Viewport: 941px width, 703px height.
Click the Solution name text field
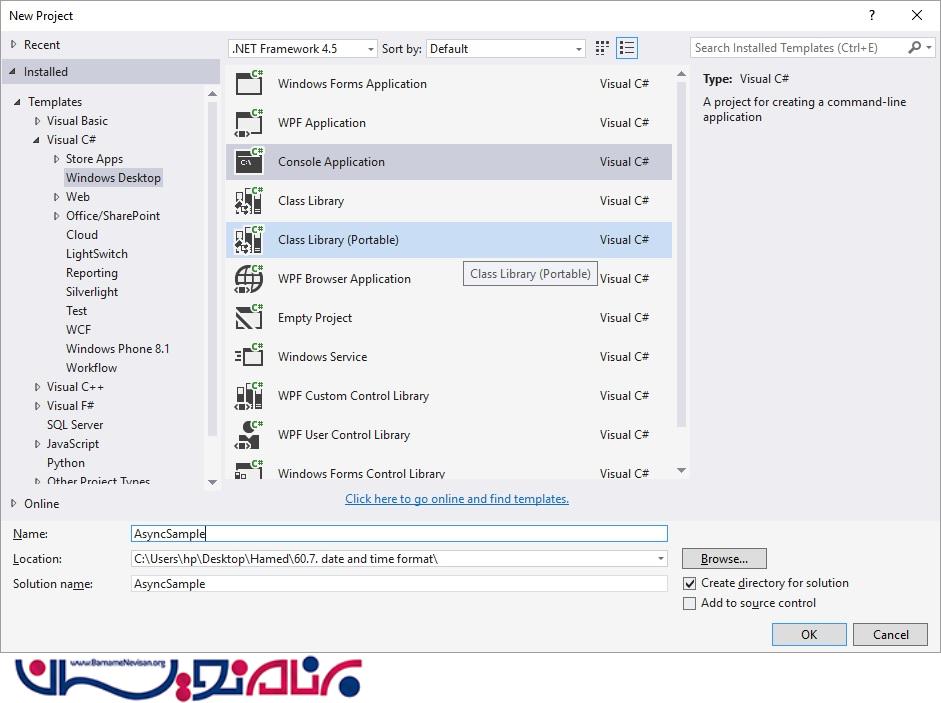[x=399, y=584]
